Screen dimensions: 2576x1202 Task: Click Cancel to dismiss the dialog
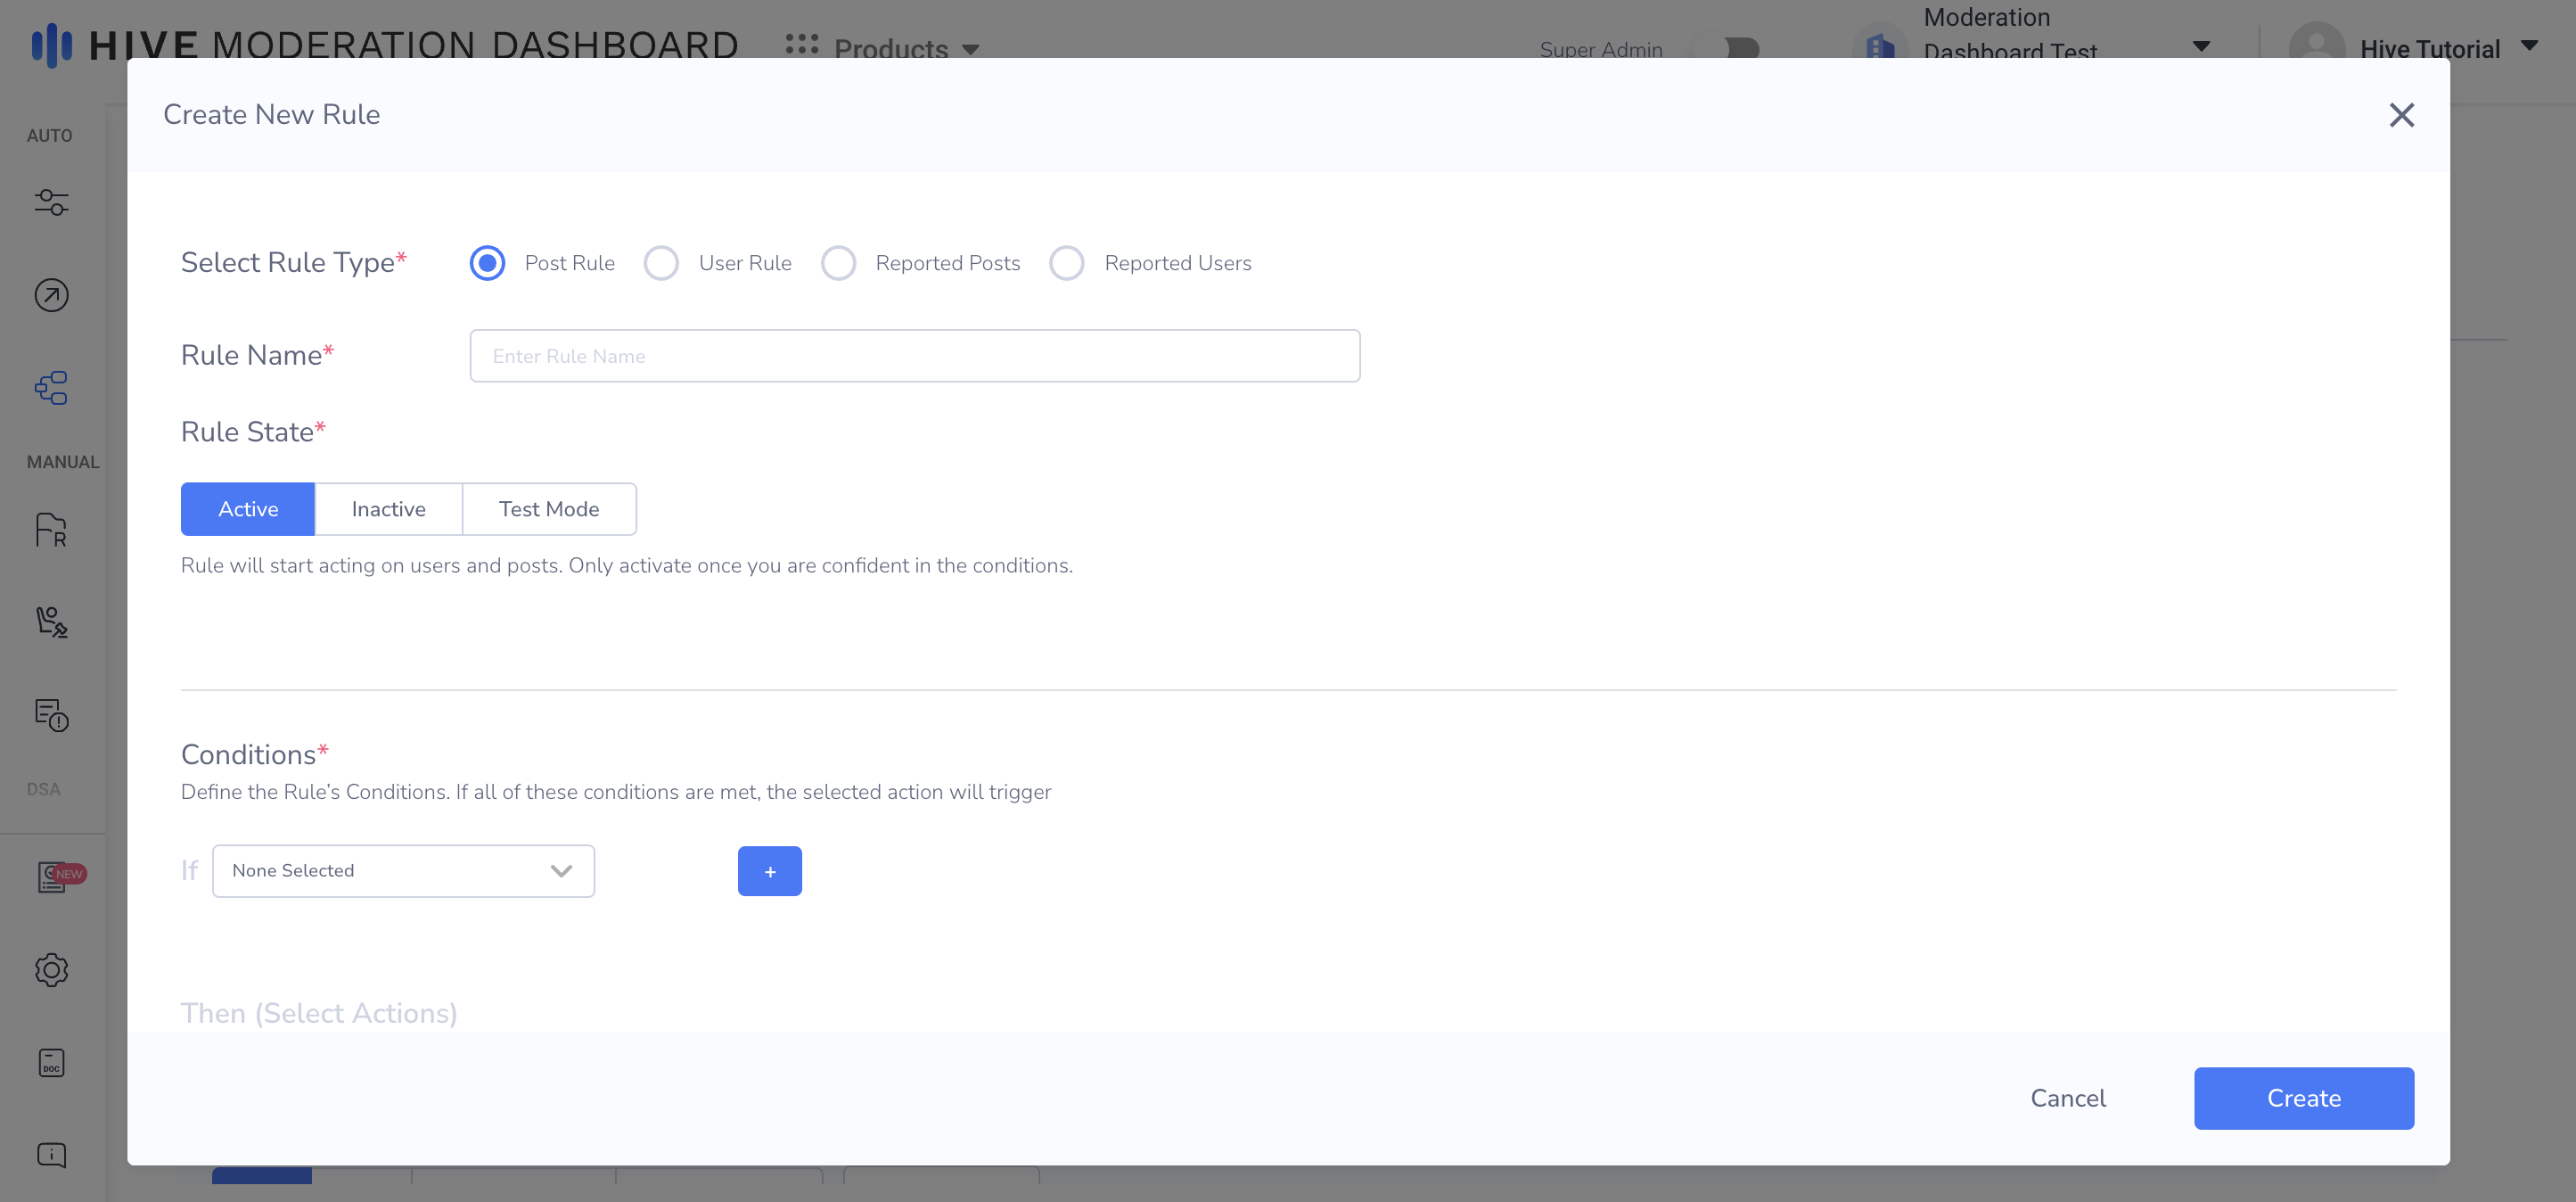pyautogui.click(x=2067, y=1098)
